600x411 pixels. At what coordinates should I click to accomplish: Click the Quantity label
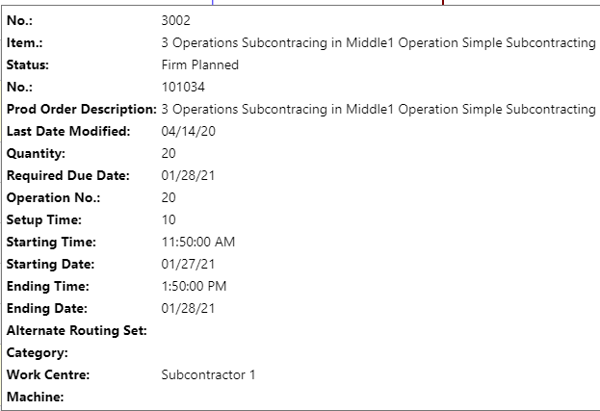36,153
